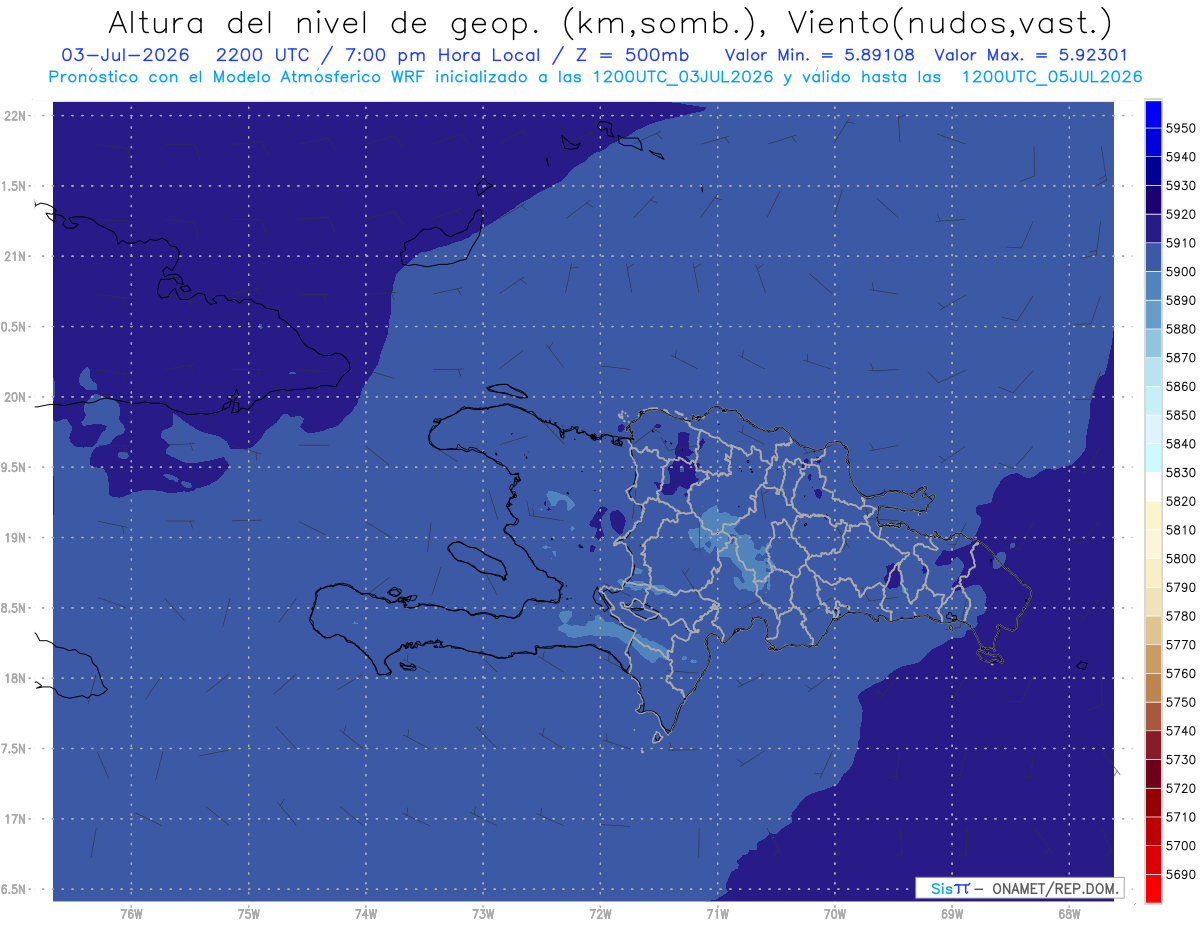Click the '70W' longitude label
The image size is (1200, 927).
click(x=835, y=914)
